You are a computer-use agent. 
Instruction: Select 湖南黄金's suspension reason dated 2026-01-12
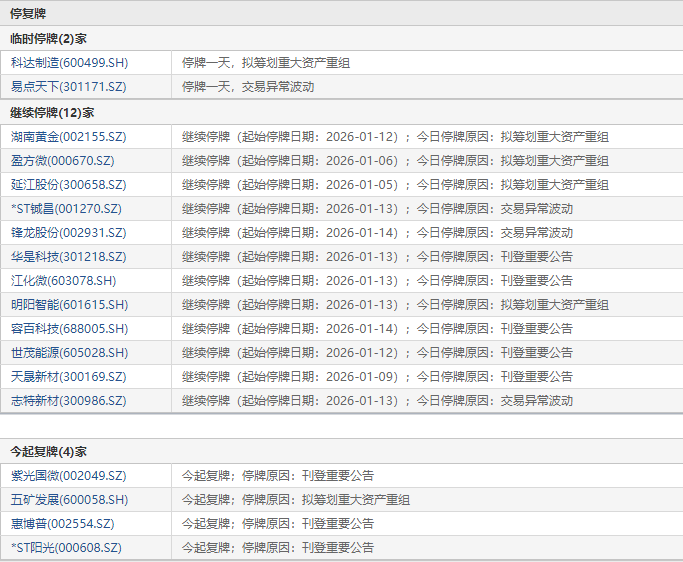395,137
